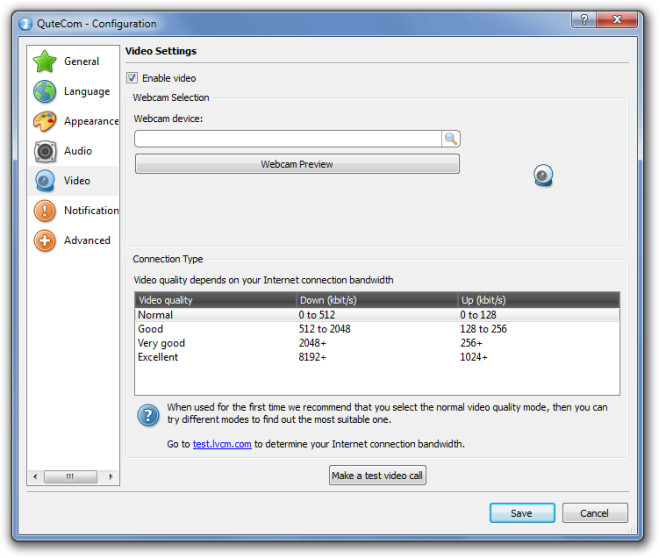Viewport: 660px width, 558px height.
Task: Open the Notifications settings section
Action: (74, 210)
